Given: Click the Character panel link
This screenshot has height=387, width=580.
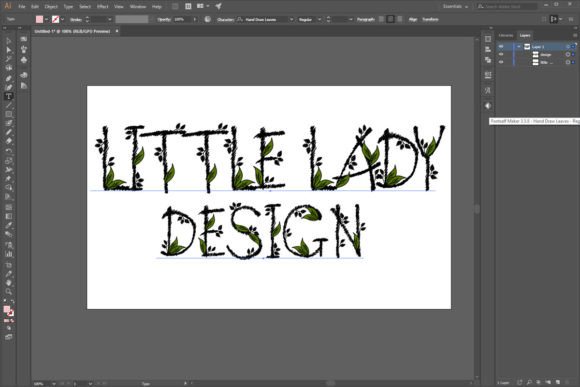Looking at the screenshot, I should tap(226, 19).
